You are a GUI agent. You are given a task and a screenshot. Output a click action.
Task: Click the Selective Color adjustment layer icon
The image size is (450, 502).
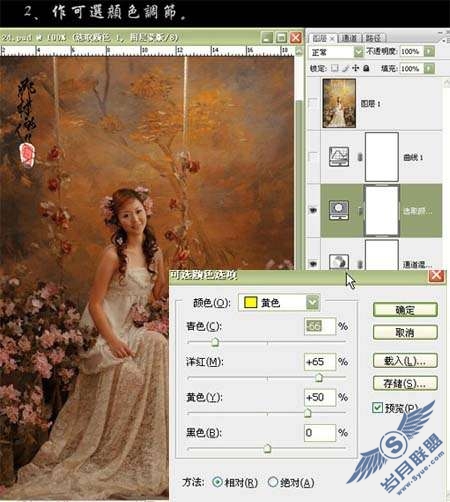click(339, 210)
